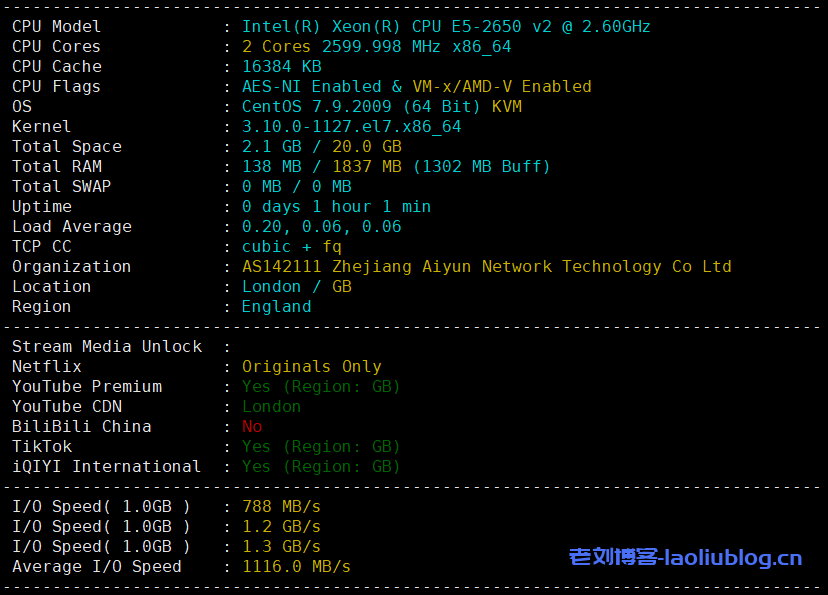The height and width of the screenshot is (595, 828).
Task: Select the CPU Cores value line
Action: tap(376, 46)
